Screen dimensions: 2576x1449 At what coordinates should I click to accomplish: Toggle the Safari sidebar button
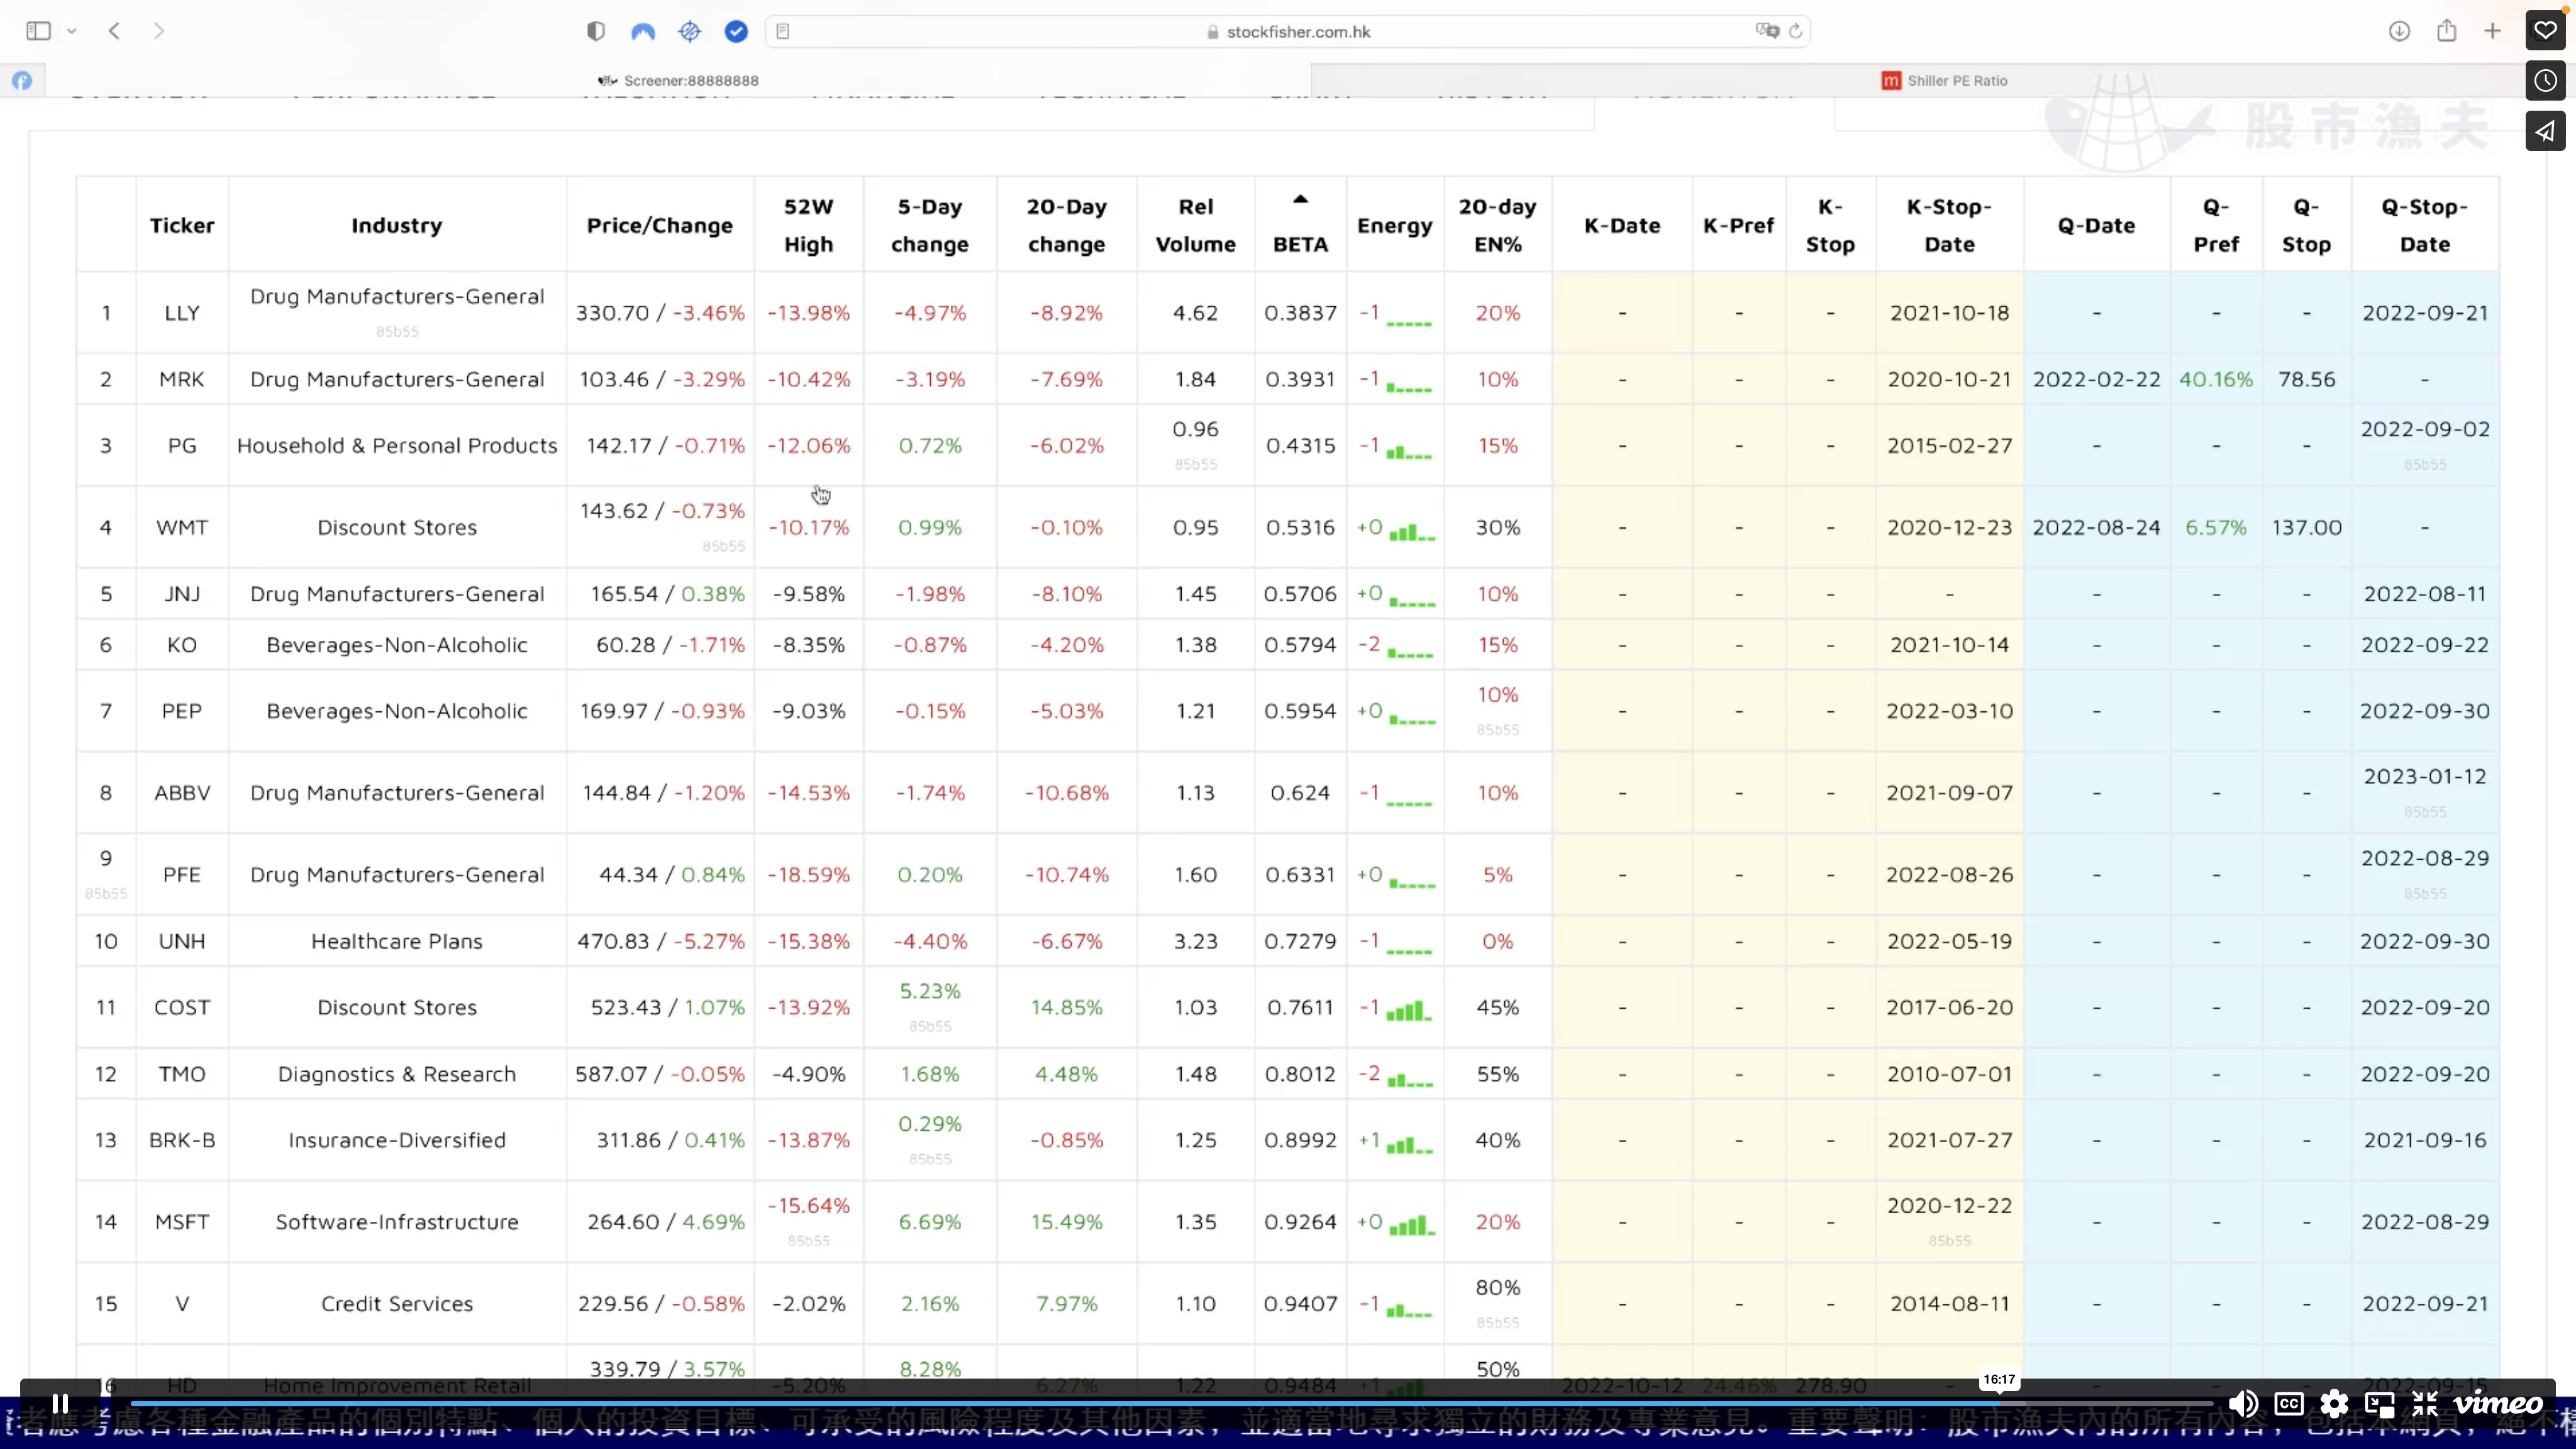pos(38,31)
